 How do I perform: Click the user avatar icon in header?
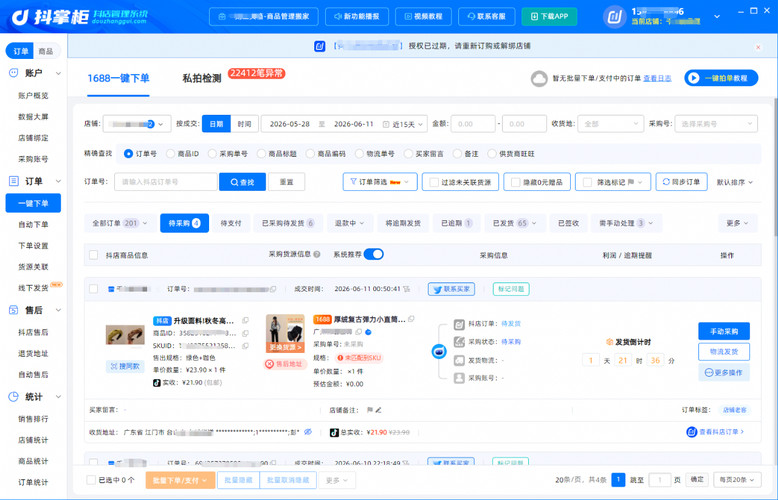tap(615, 17)
